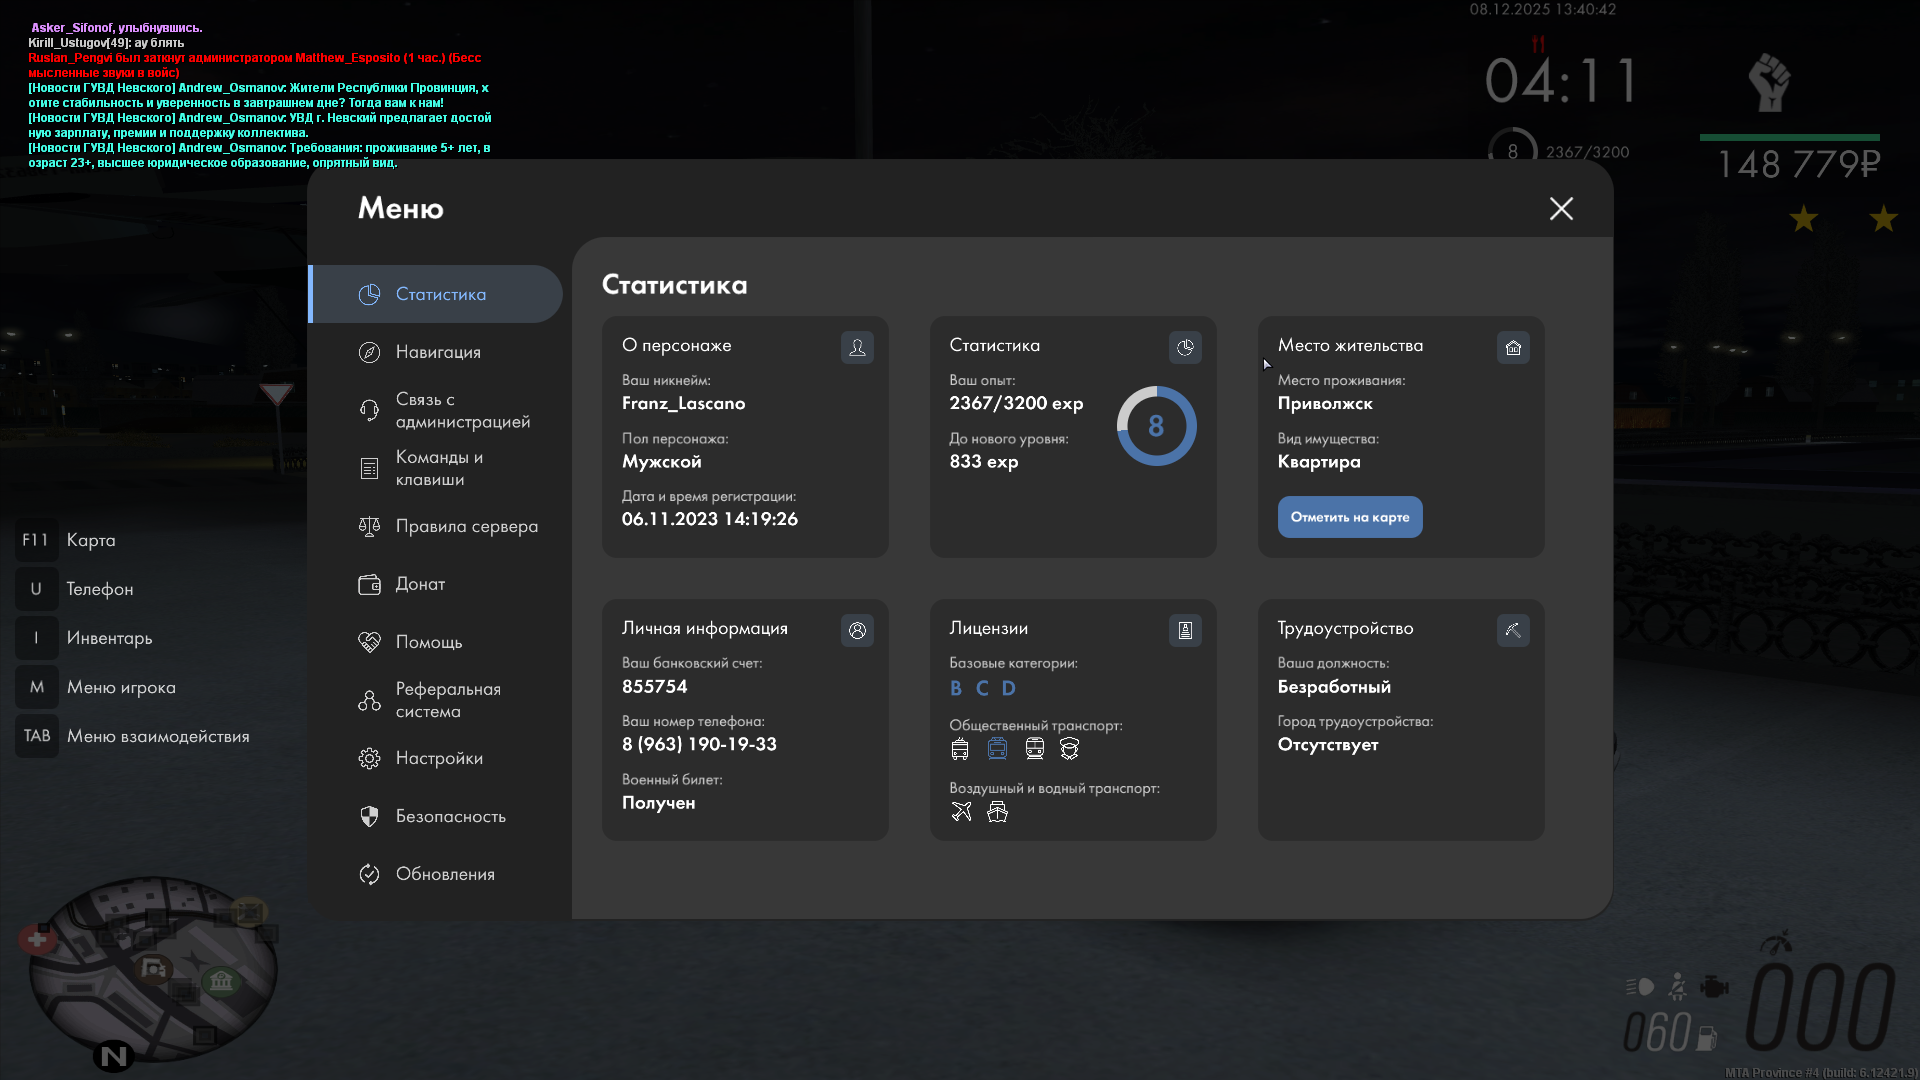Open the Обновления section
This screenshot has height=1080, width=1920.
pos(444,874)
